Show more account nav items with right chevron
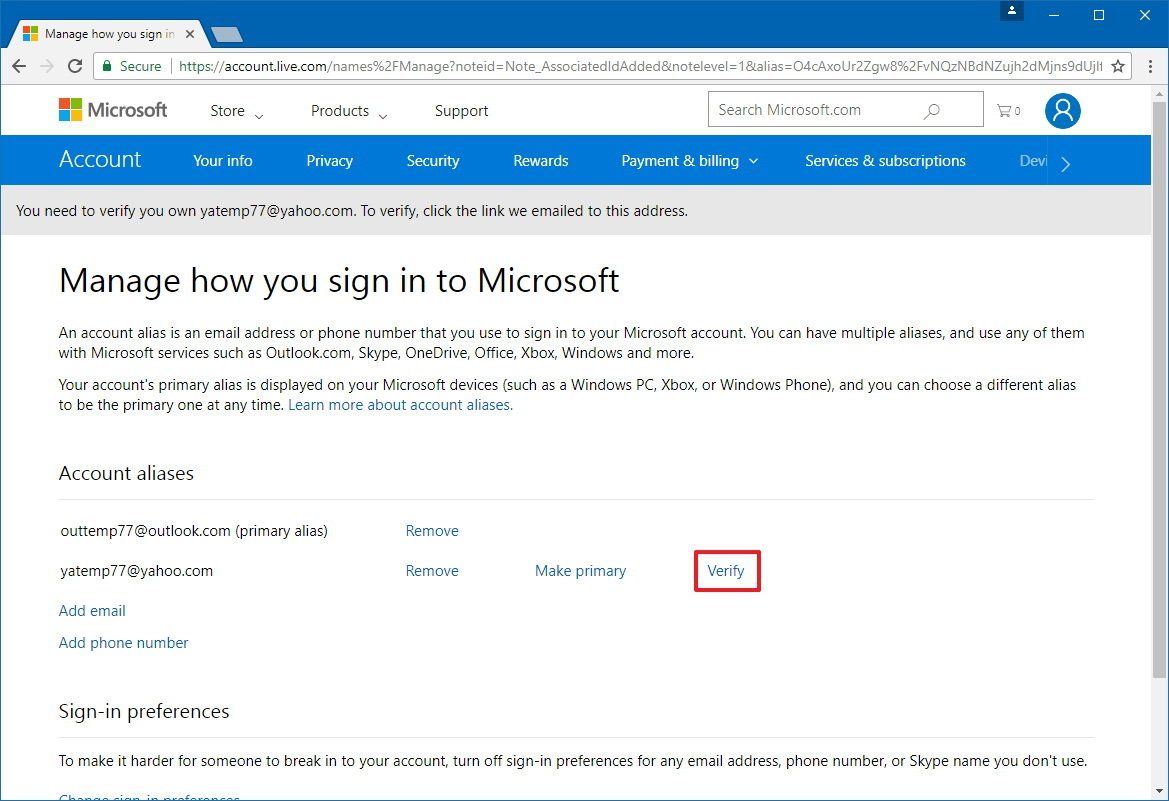Viewport: 1169px width, 801px height. pyautogui.click(x=1065, y=164)
